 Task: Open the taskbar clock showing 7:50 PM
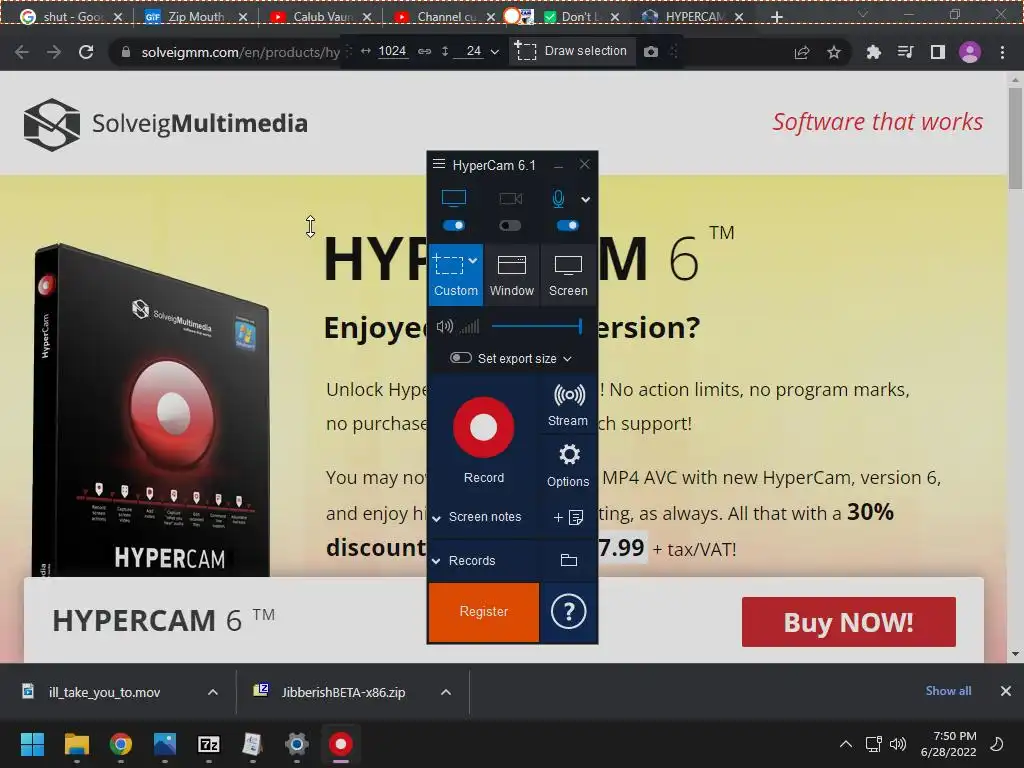[x=948, y=744]
